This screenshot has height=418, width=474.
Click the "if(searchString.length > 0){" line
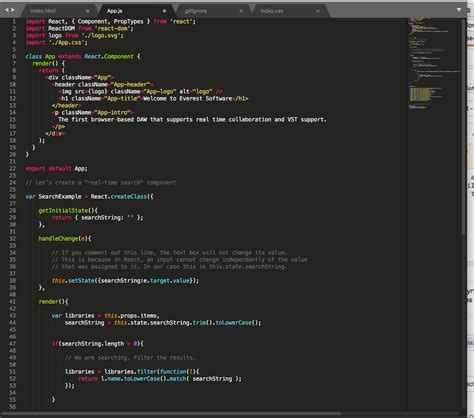(x=98, y=343)
